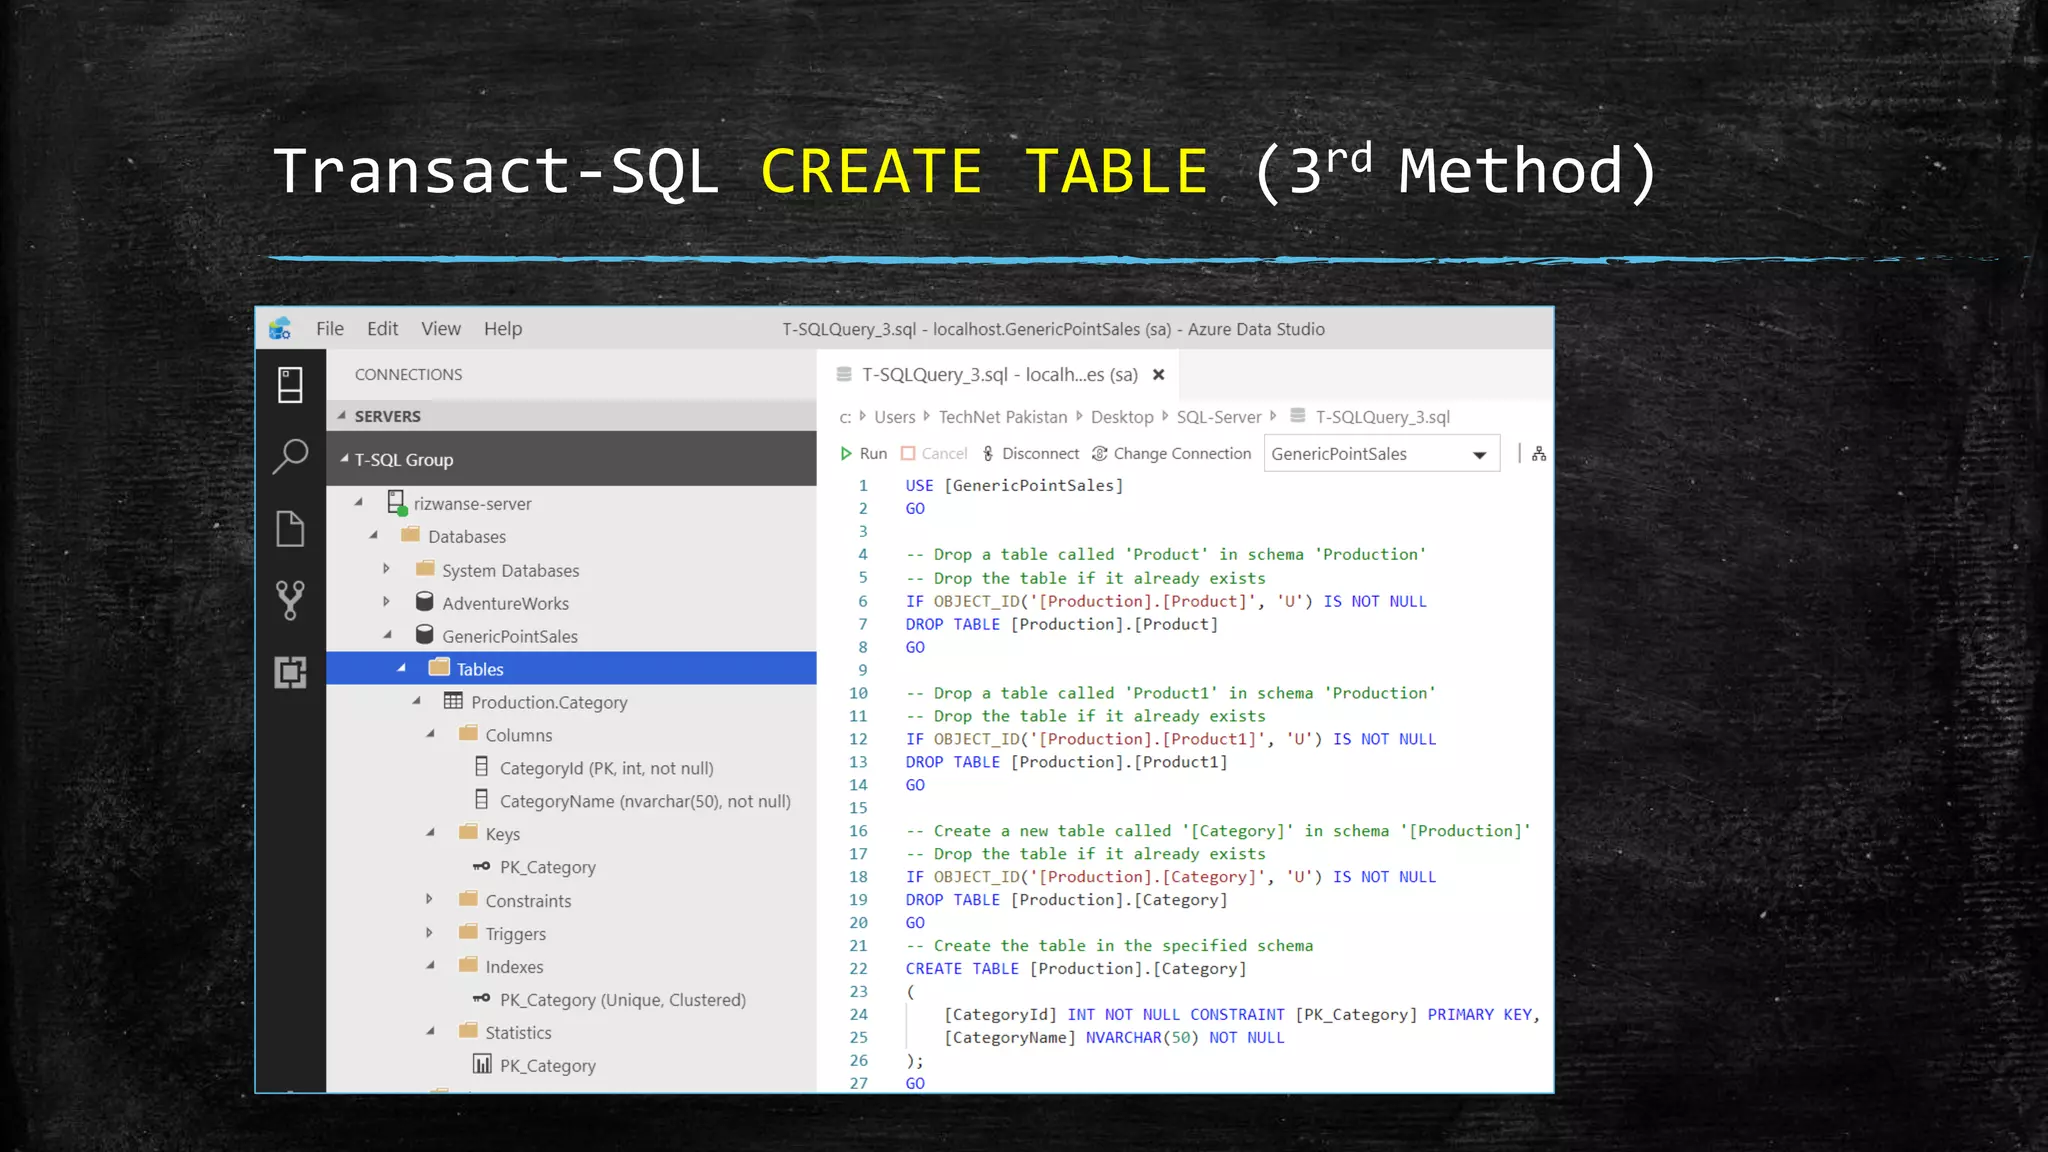Click the PK_Category index key icon
This screenshot has height=1152, width=2048.
[x=481, y=998]
